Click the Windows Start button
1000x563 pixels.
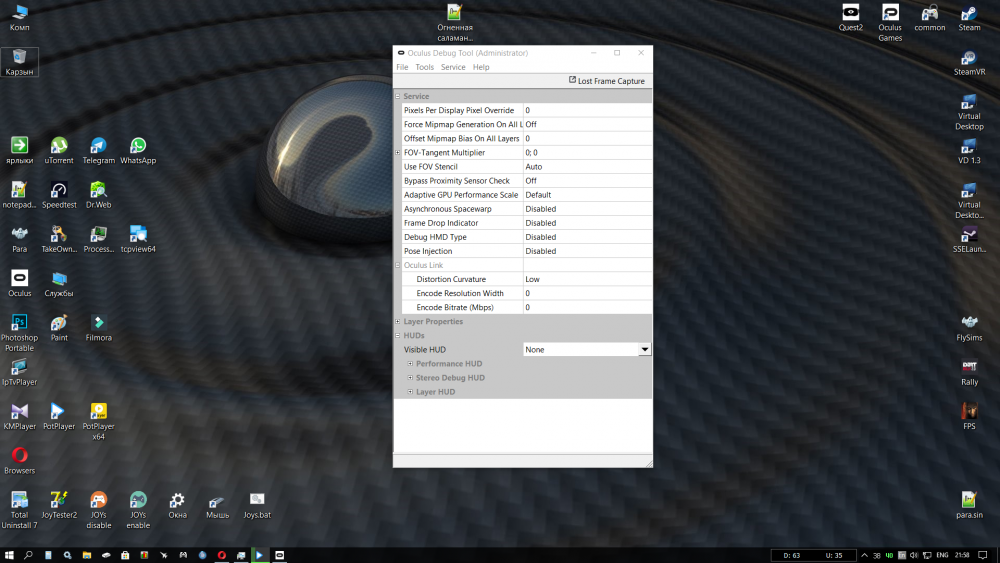coord(9,554)
